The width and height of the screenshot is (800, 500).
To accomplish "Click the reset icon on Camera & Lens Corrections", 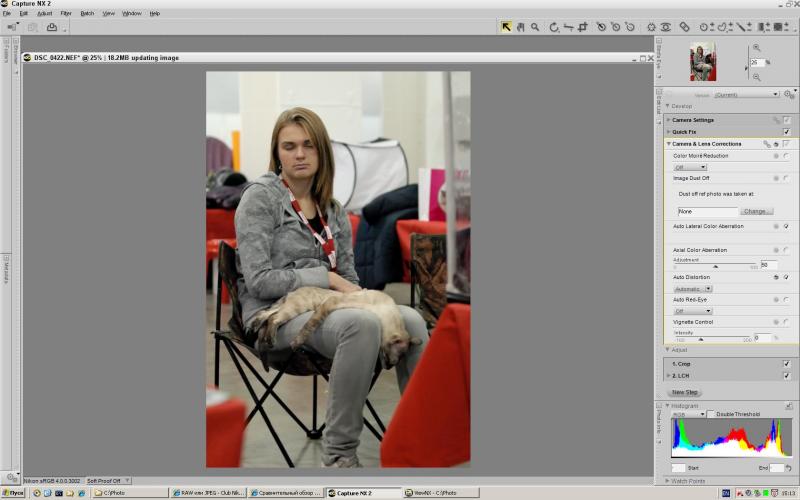I will tap(776, 144).
